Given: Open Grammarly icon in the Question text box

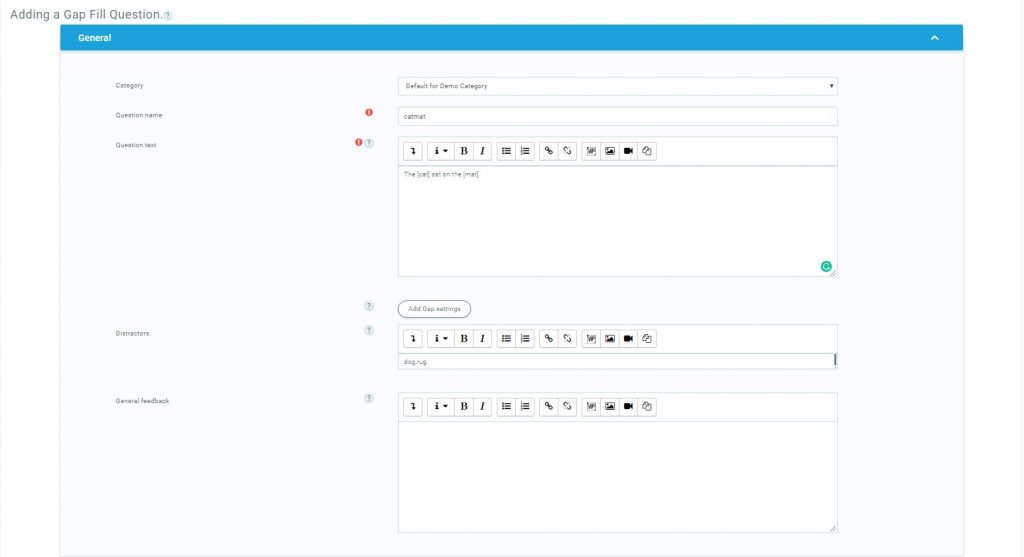Looking at the screenshot, I should (x=826, y=266).
